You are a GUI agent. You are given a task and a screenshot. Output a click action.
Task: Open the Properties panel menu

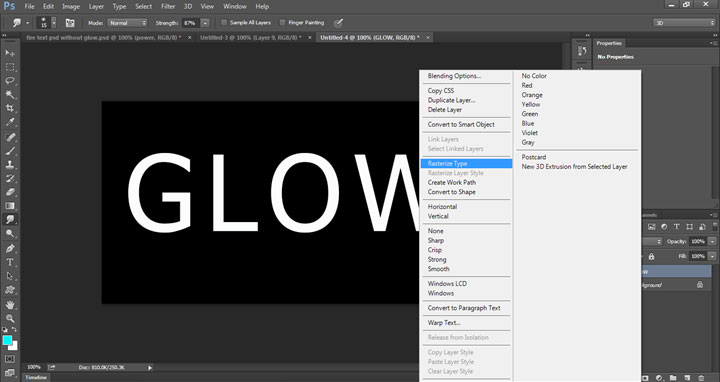click(714, 43)
